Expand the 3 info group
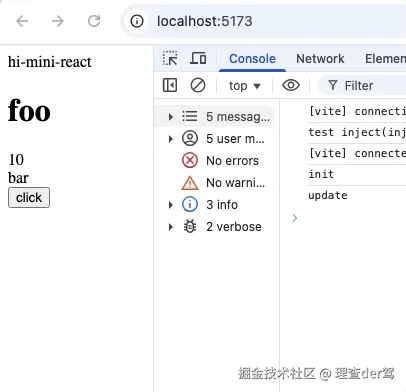Image resolution: width=406 pixels, height=392 pixels. click(171, 205)
